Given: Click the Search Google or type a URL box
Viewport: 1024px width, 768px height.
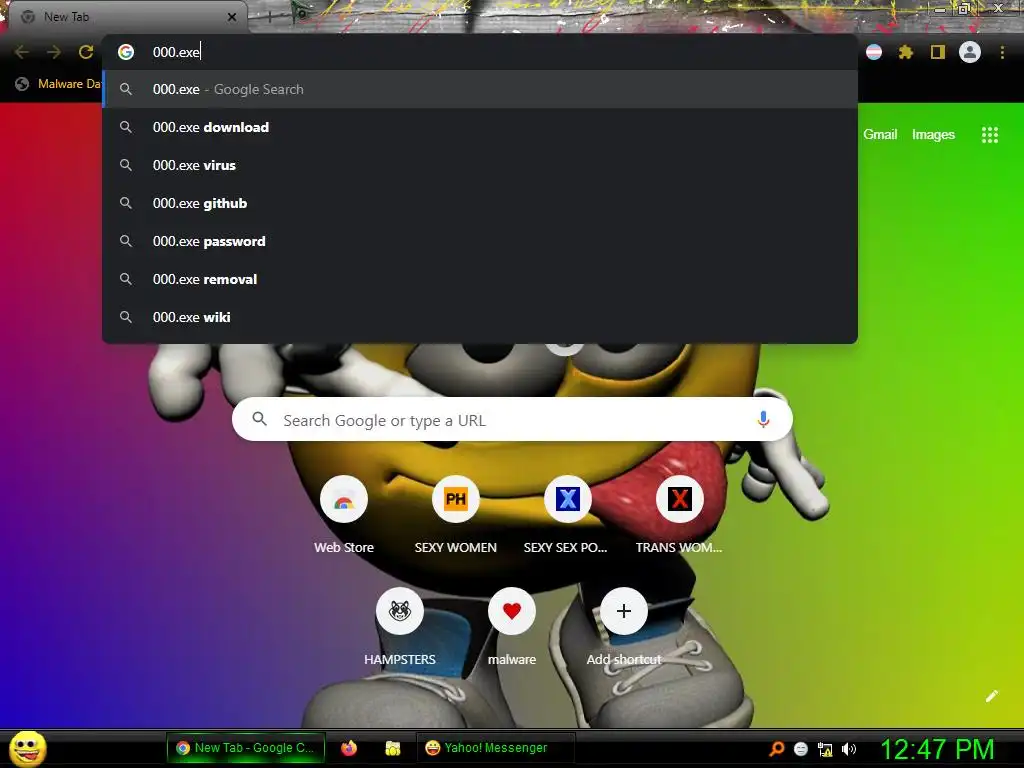Looking at the screenshot, I should pyautogui.click(x=512, y=419).
